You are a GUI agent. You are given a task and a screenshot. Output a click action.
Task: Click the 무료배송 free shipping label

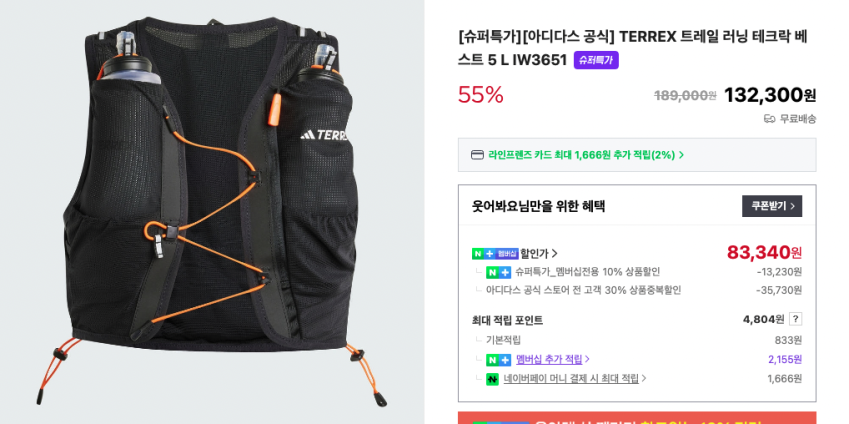798,119
